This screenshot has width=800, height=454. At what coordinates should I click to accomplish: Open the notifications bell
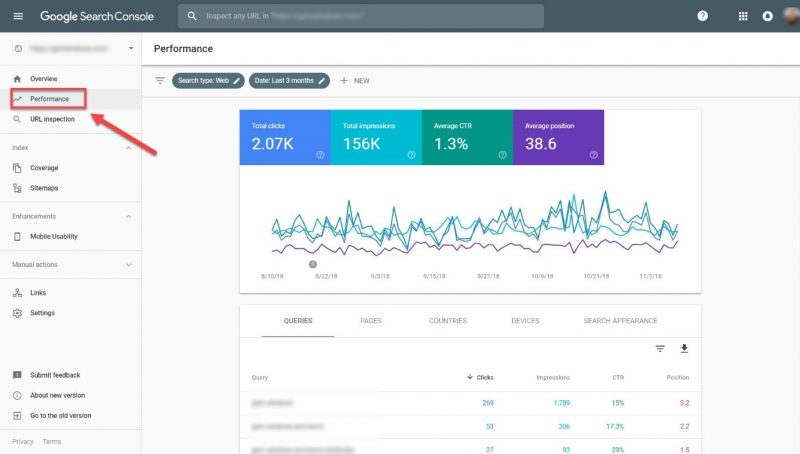pos(767,16)
